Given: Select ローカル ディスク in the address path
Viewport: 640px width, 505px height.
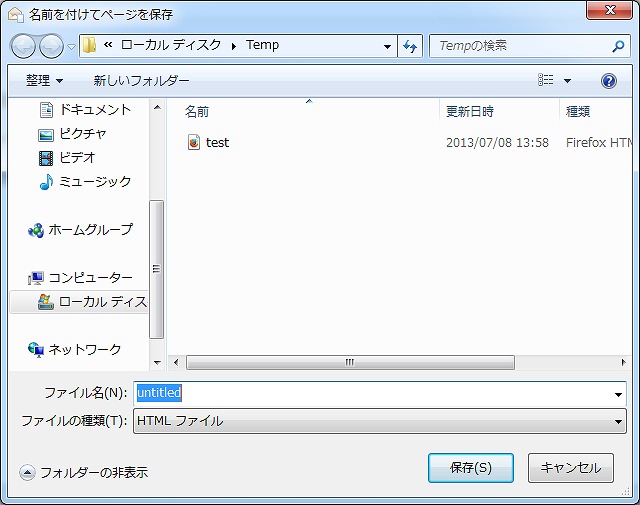Looking at the screenshot, I should click(x=171, y=44).
